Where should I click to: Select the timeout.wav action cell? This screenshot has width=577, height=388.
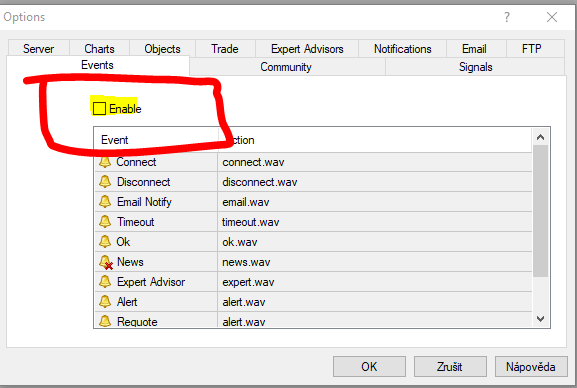click(375, 222)
